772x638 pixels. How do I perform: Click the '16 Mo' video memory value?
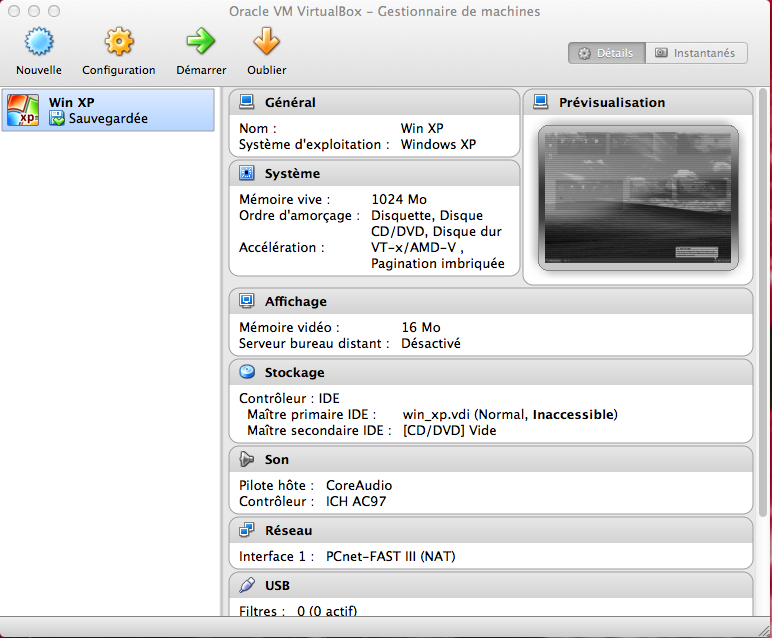(x=421, y=327)
